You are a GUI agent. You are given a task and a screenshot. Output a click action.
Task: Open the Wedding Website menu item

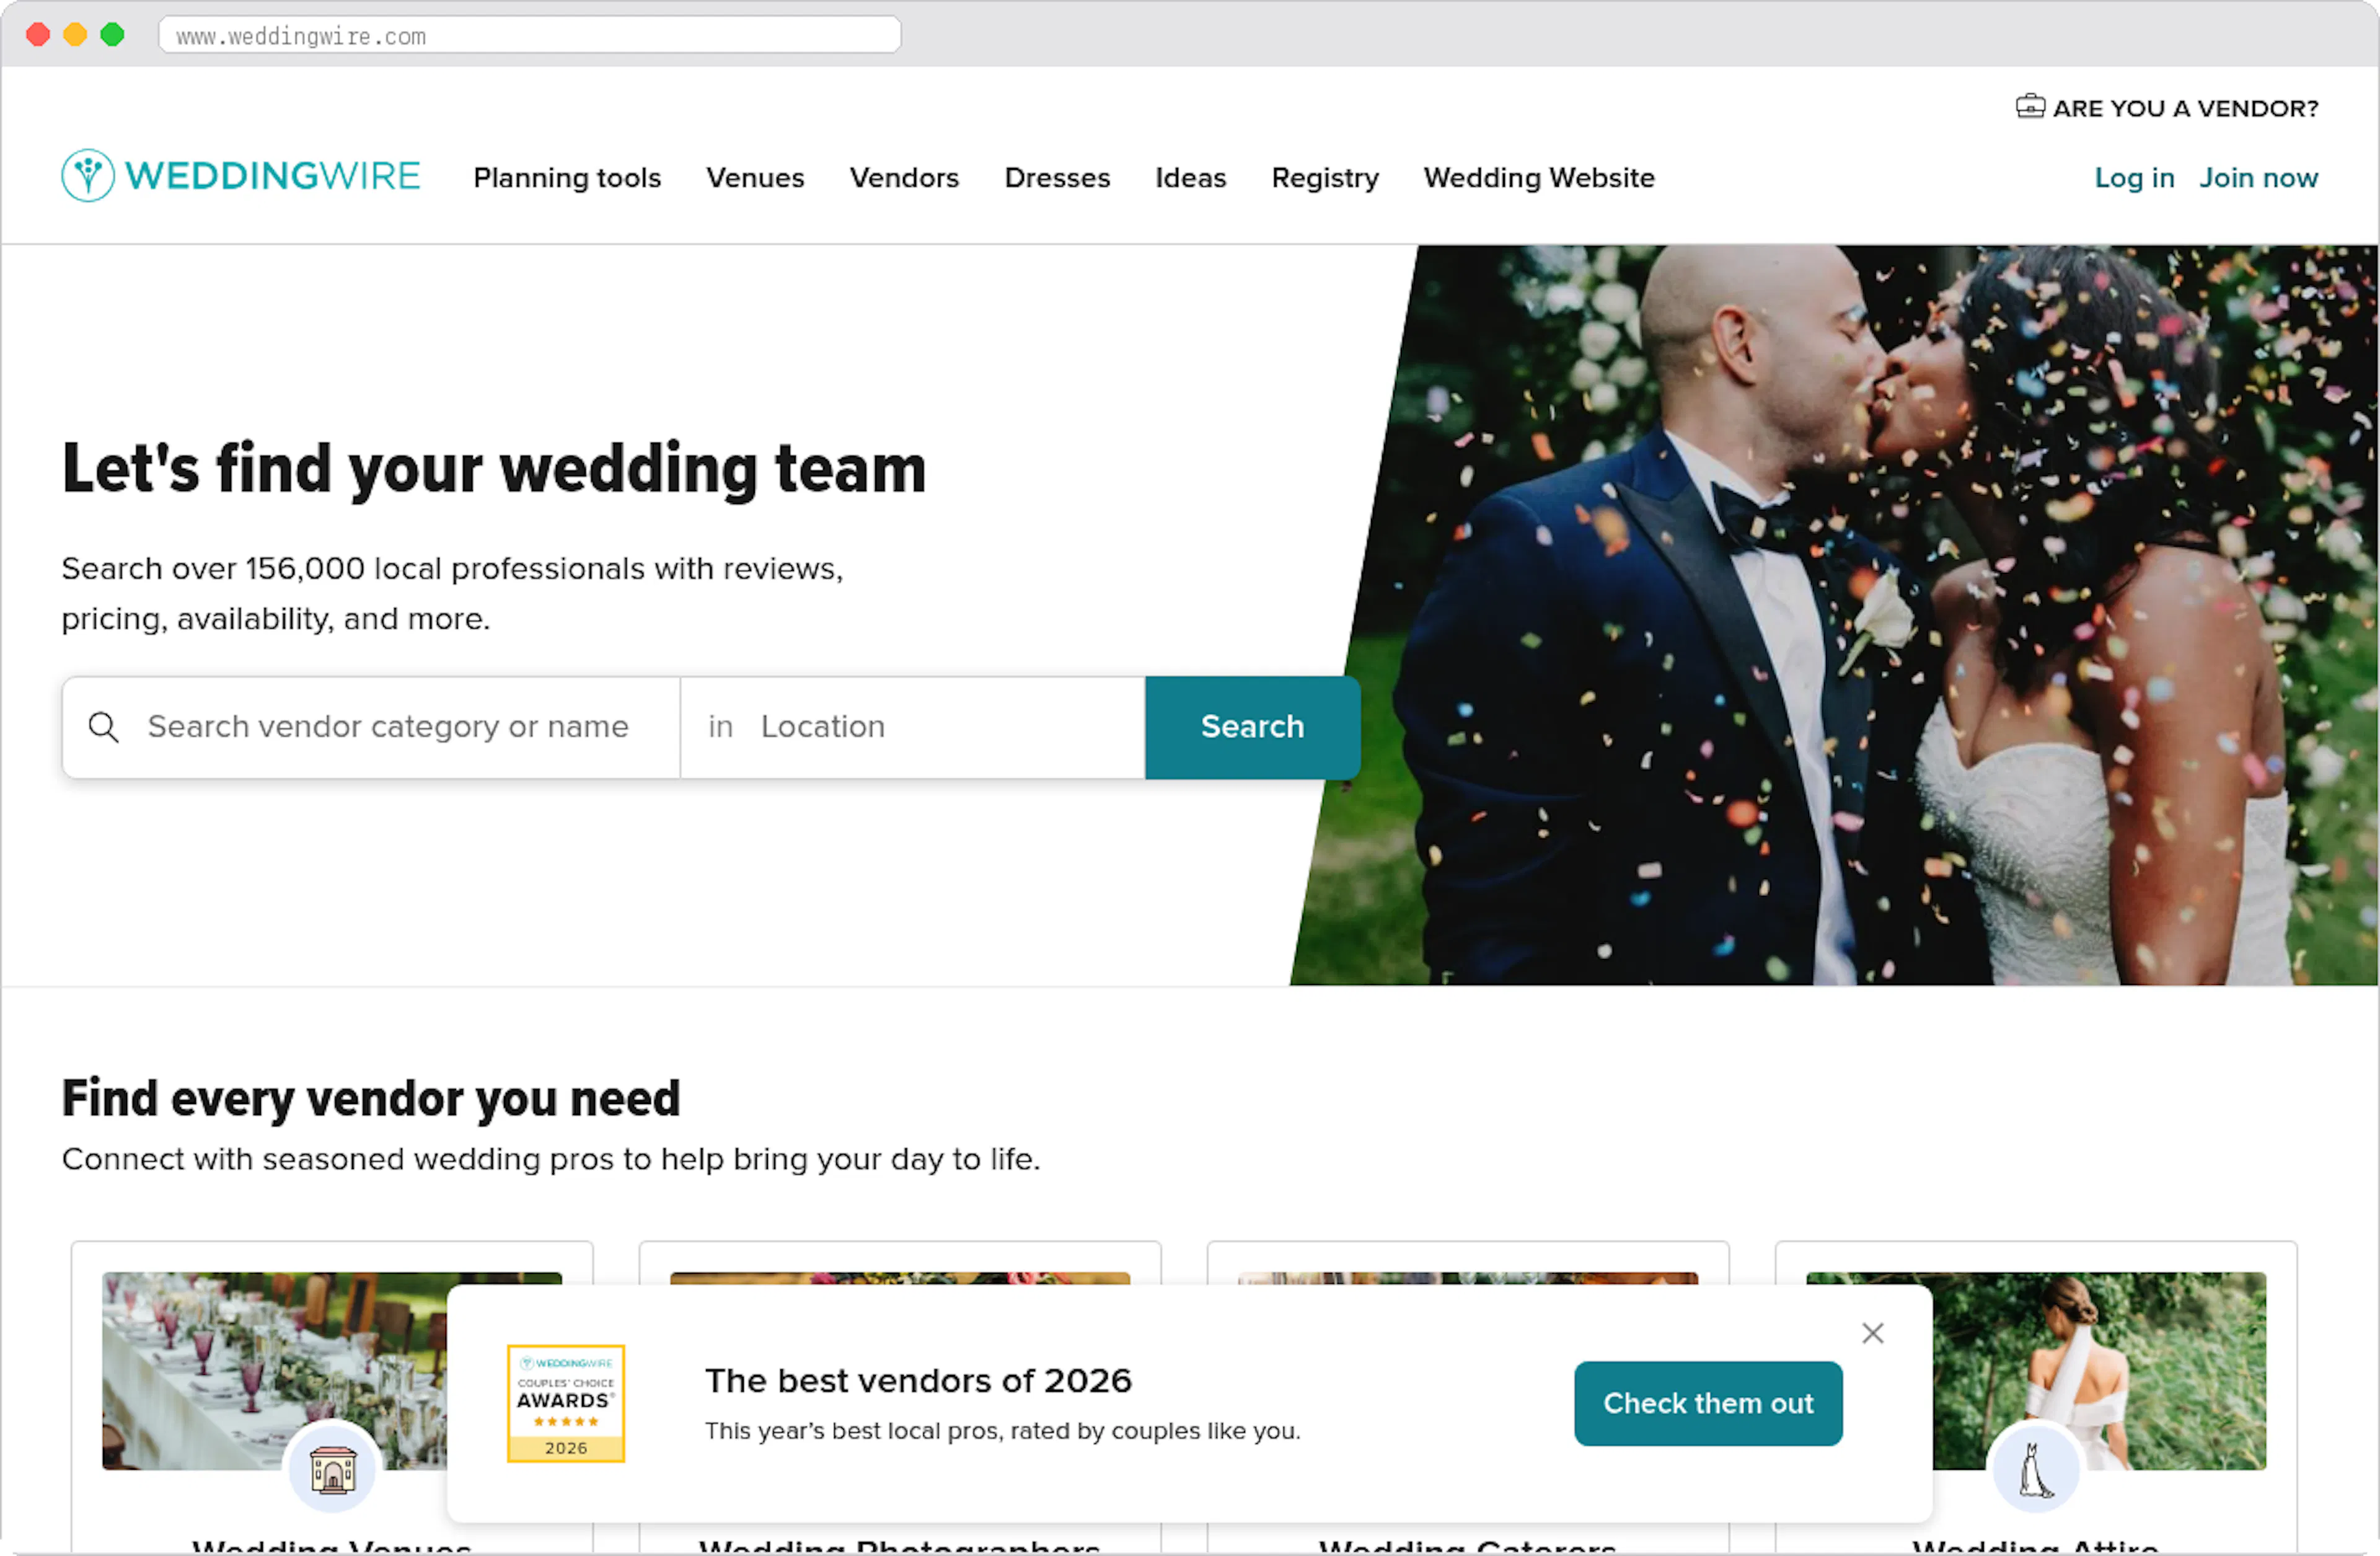click(1538, 177)
